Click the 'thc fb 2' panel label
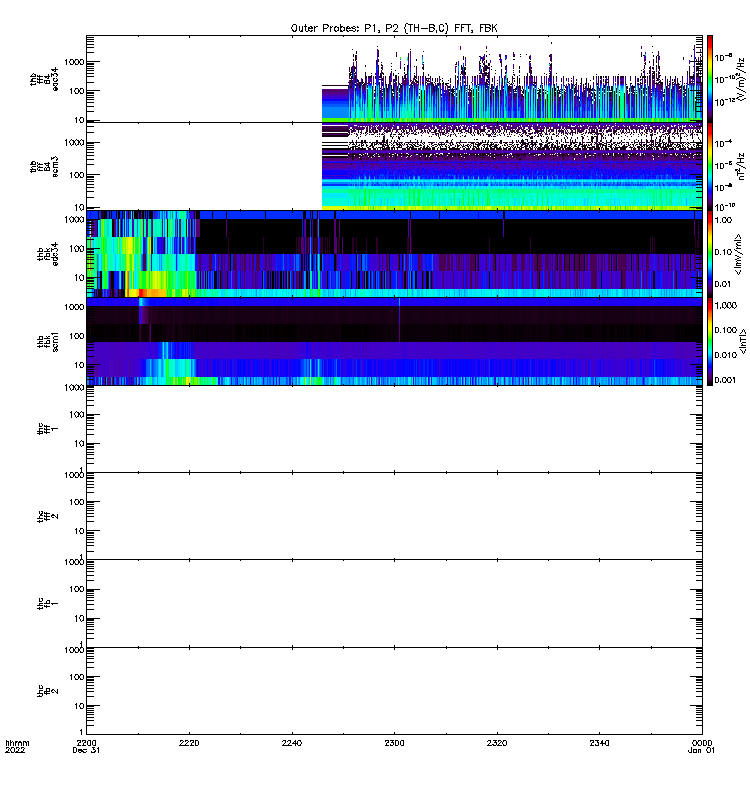Viewport: 750px width, 800px height. 48,691
